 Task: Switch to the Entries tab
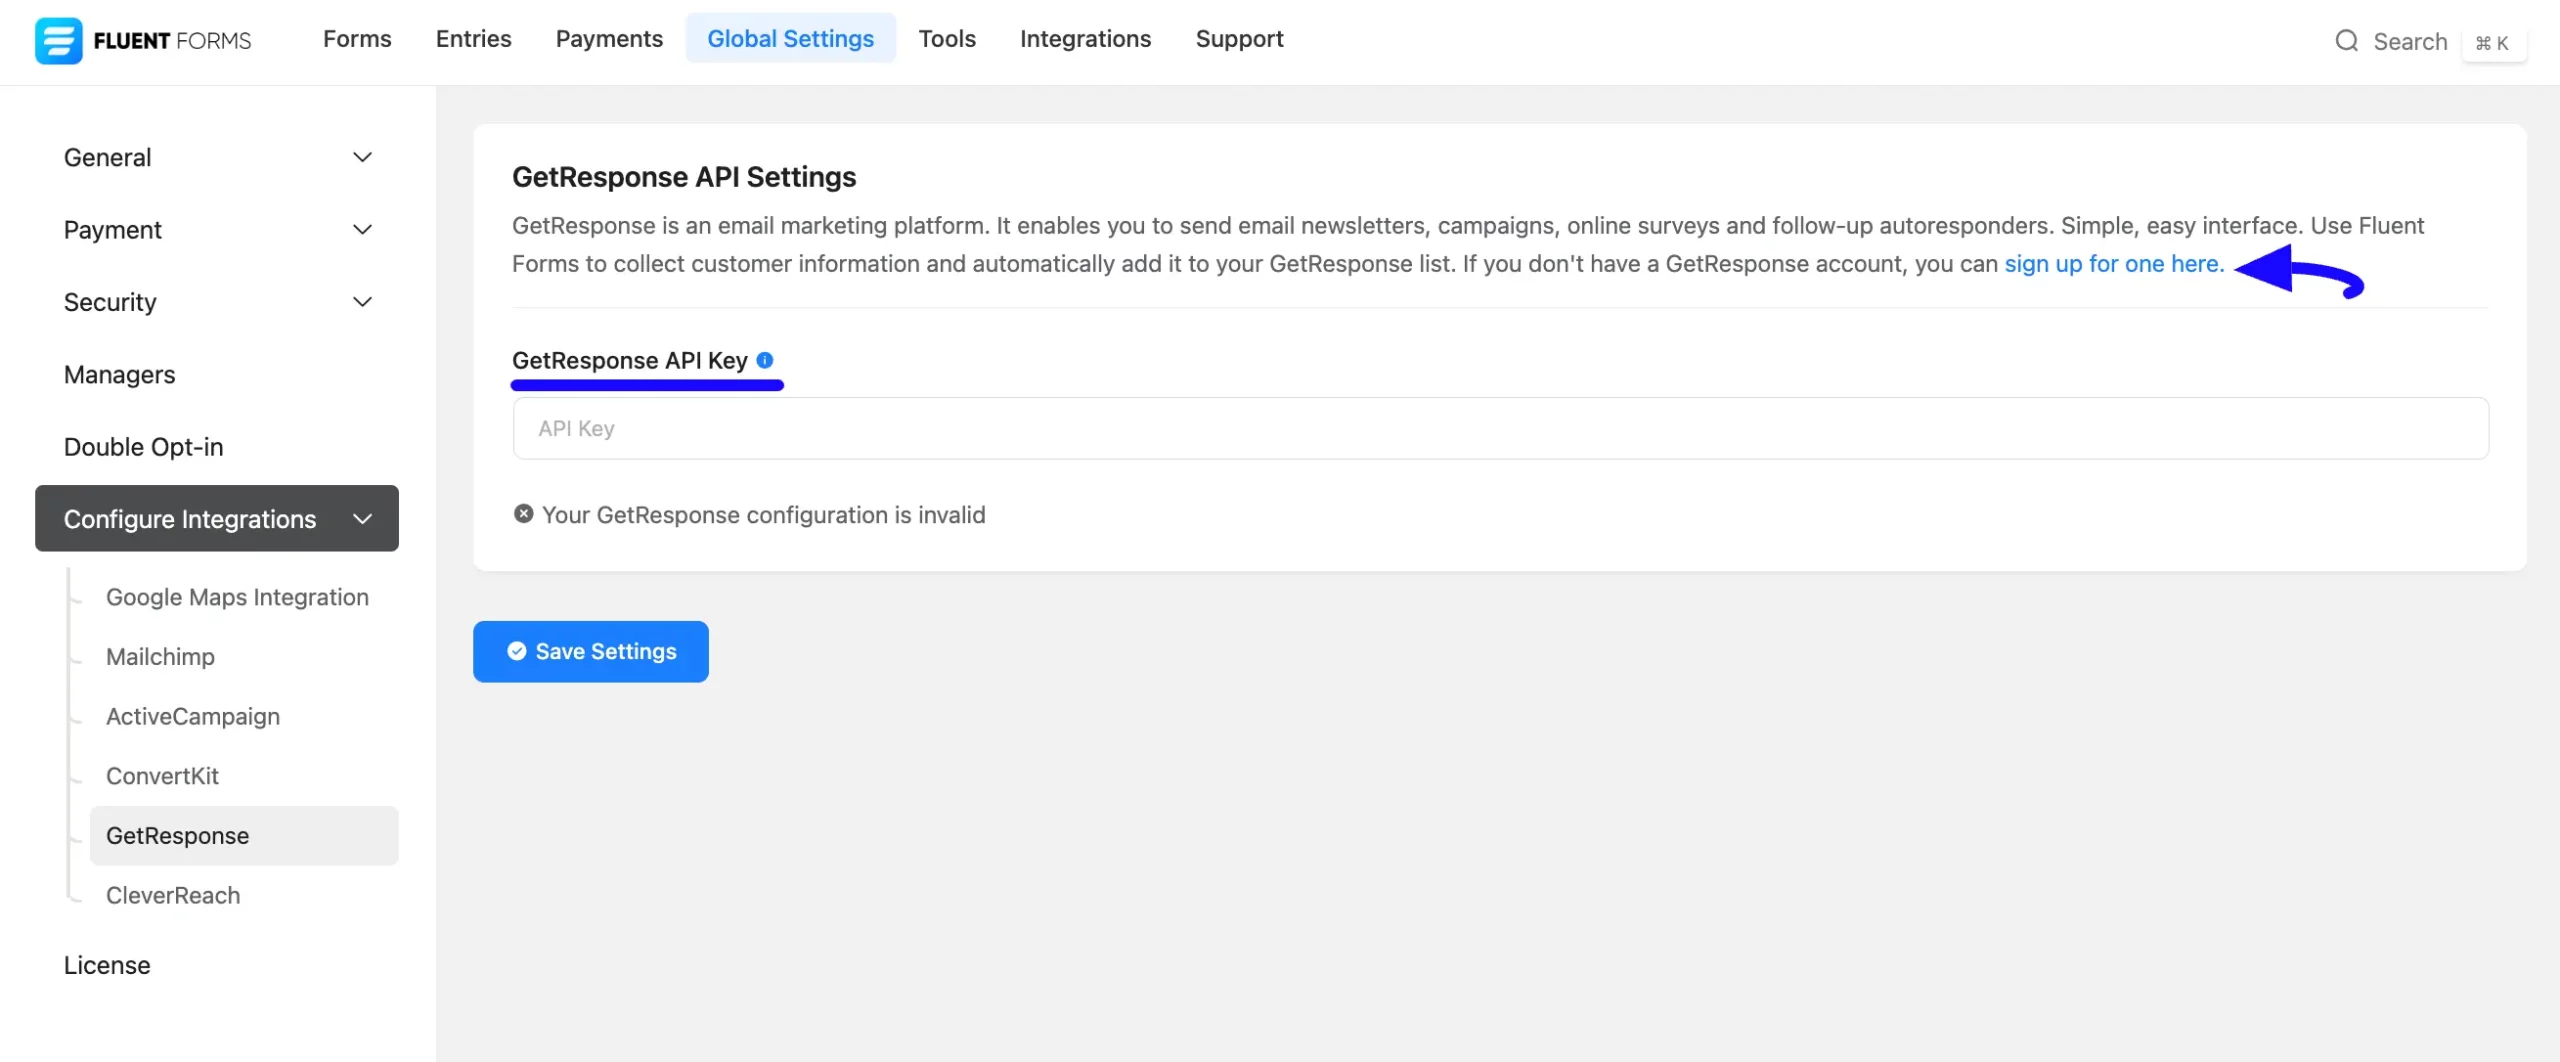point(472,38)
